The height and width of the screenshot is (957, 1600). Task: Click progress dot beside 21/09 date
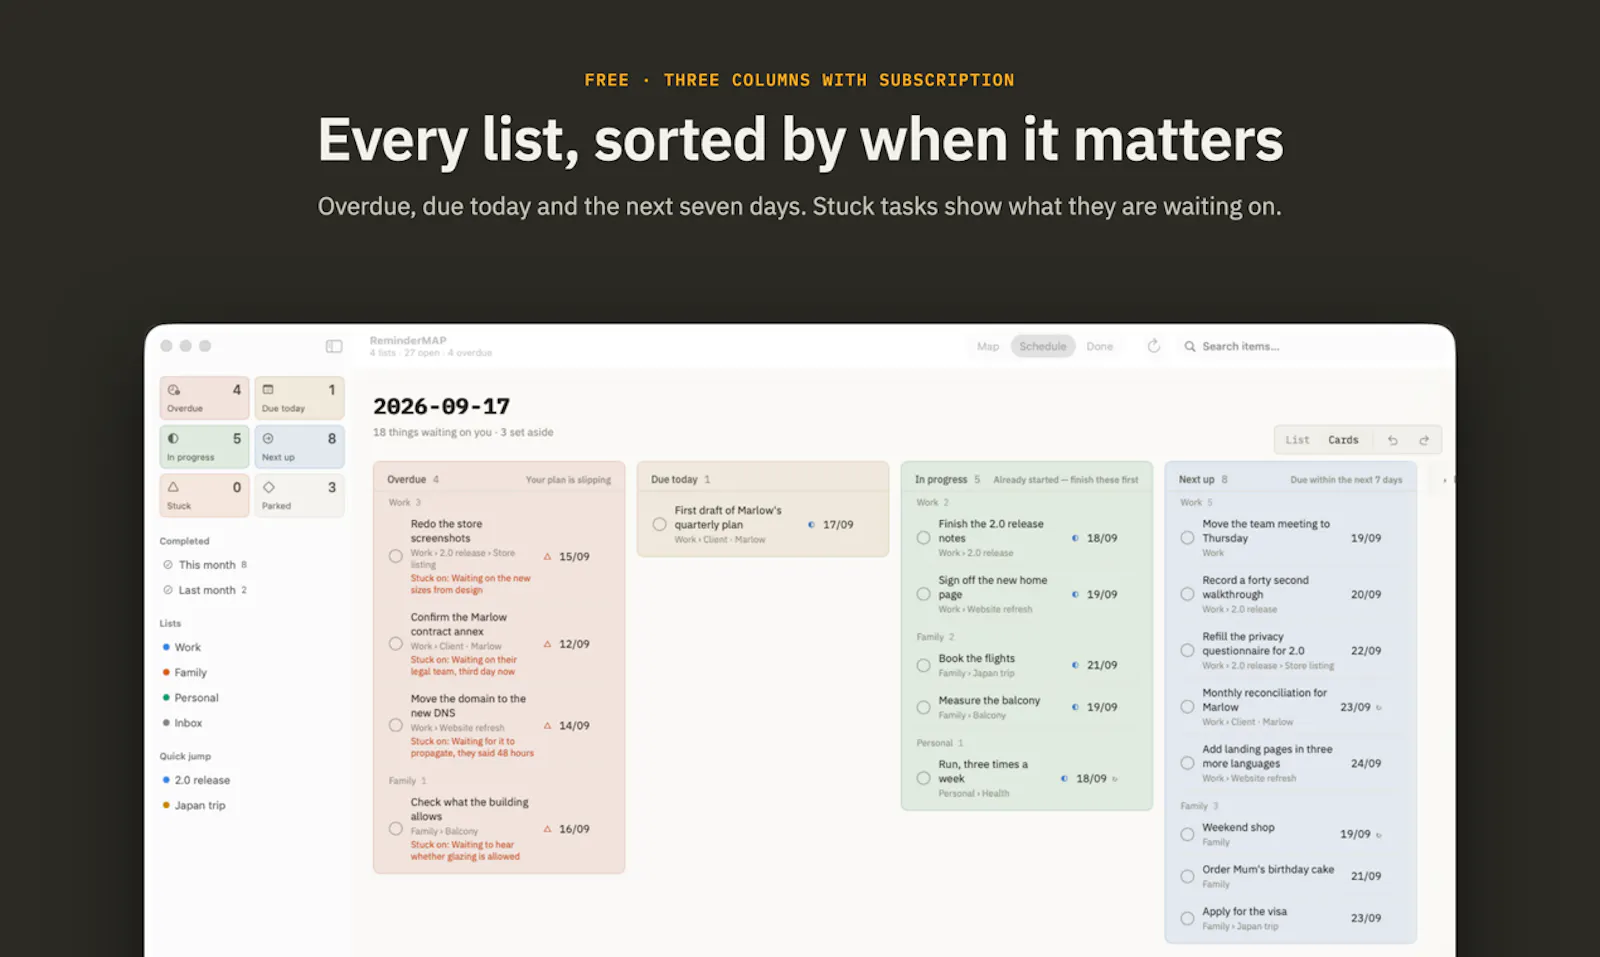coord(1075,665)
